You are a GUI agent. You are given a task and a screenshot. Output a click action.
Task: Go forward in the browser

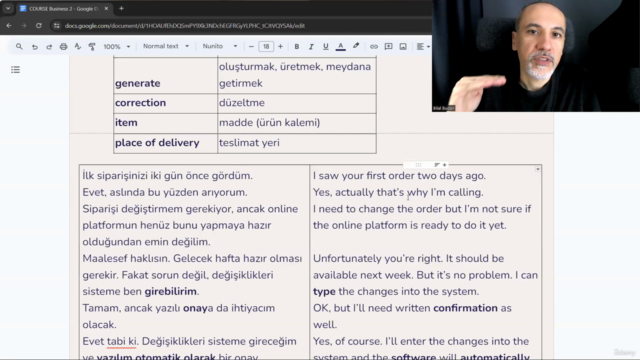[x=24, y=25]
